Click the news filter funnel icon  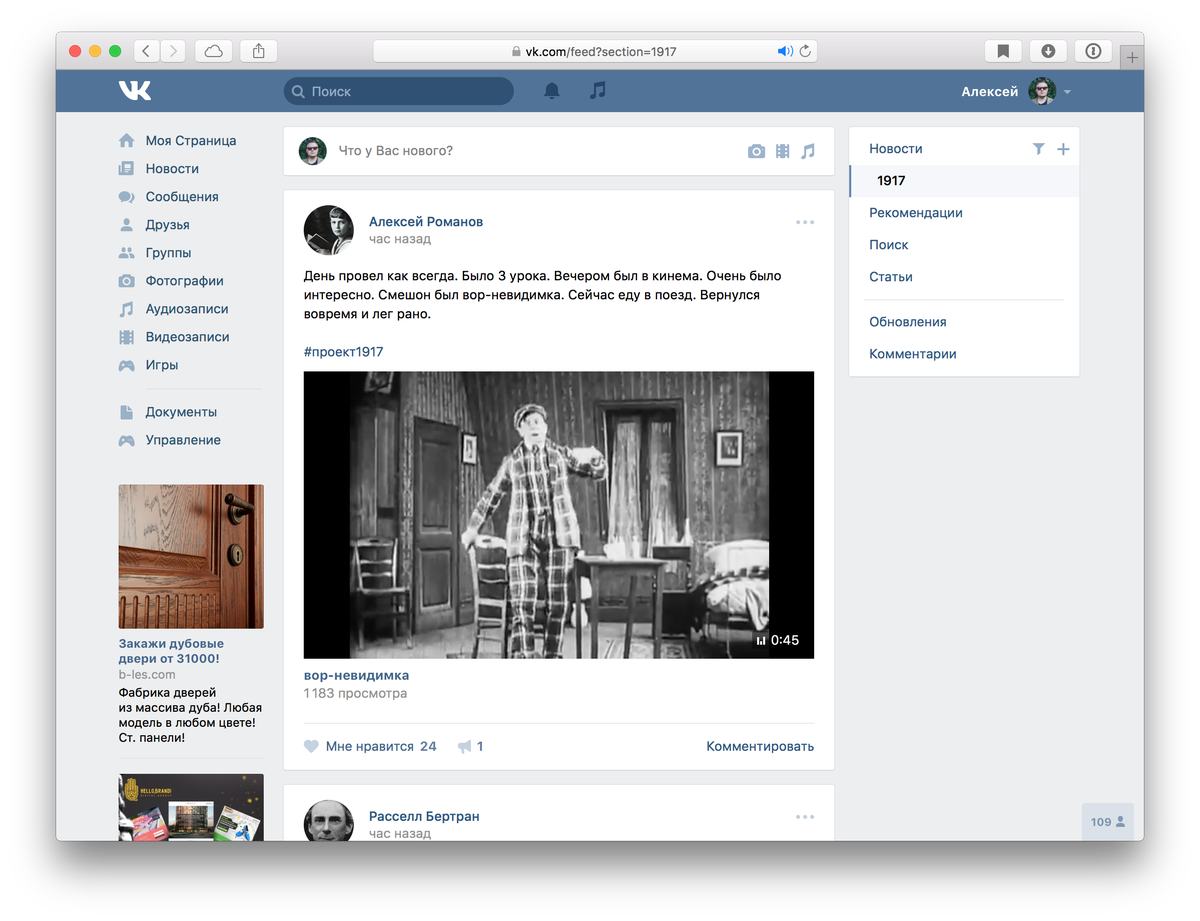pyautogui.click(x=1038, y=148)
